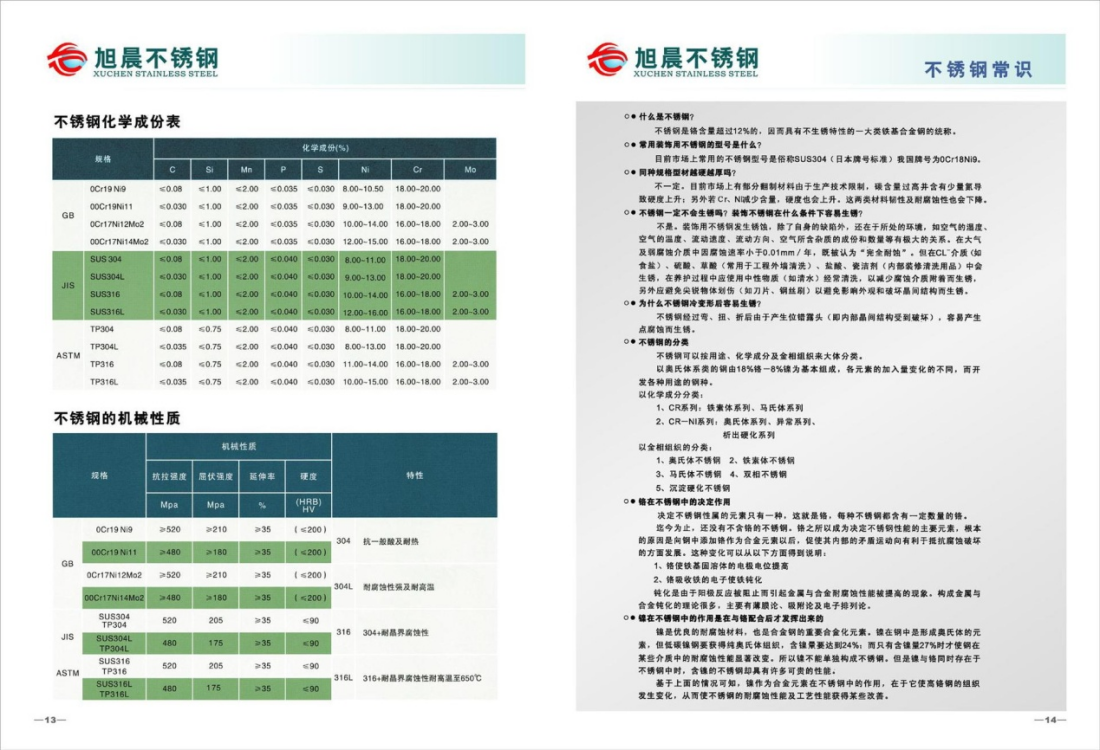
Task: Click the red Xuchen logo on right page
Action: (x=607, y=59)
